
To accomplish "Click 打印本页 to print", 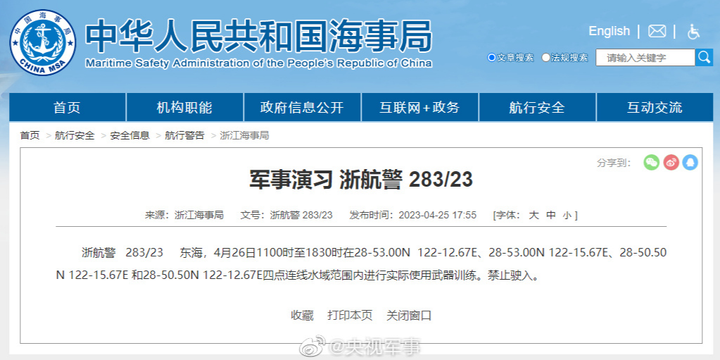I will click(349, 315).
